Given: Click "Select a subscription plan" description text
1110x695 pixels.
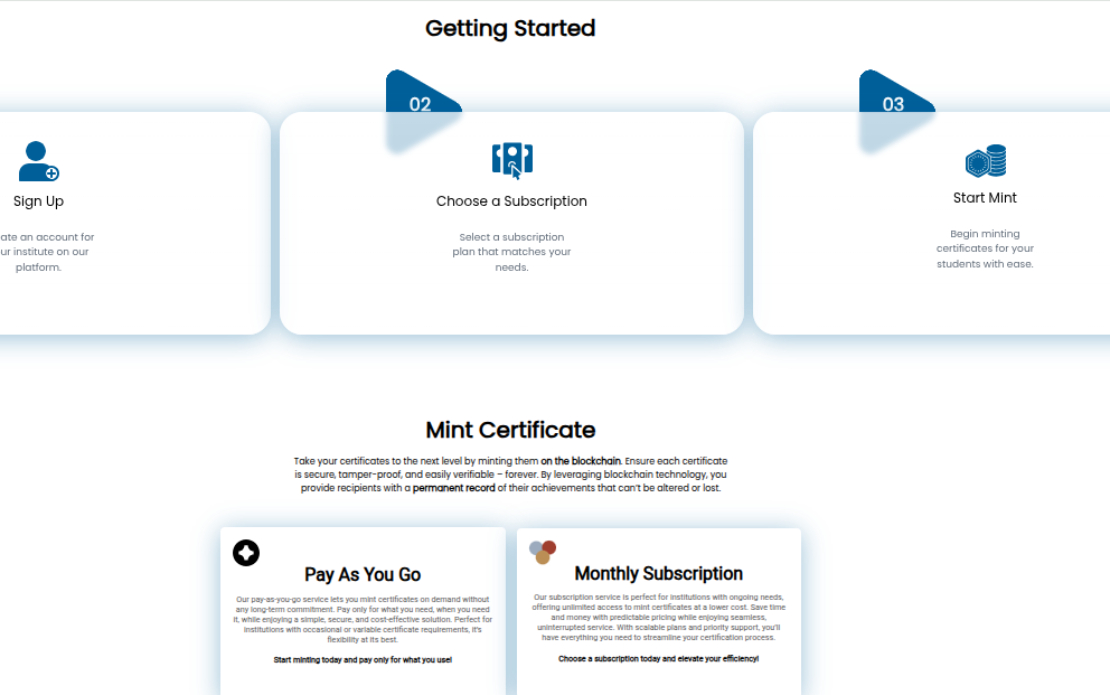Looking at the screenshot, I should tap(512, 252).
